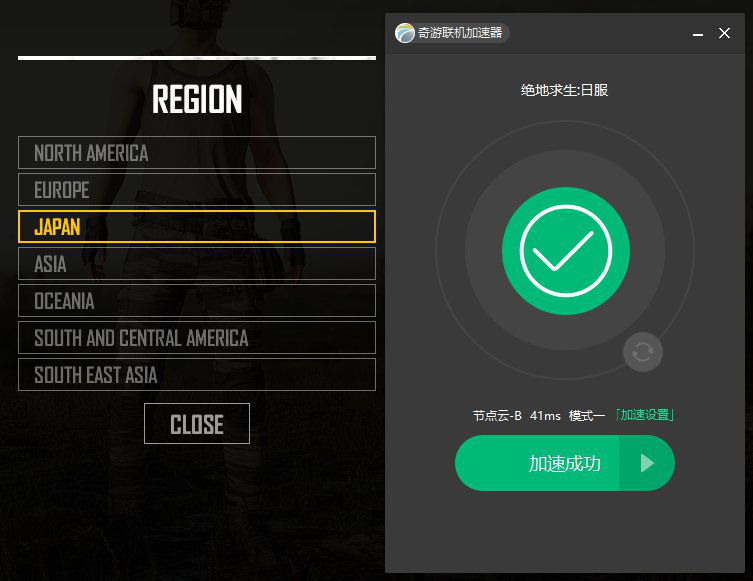Pick the Asia region entry
The width and height of the screenshot is (753, 581).
[x=197, y=264]
